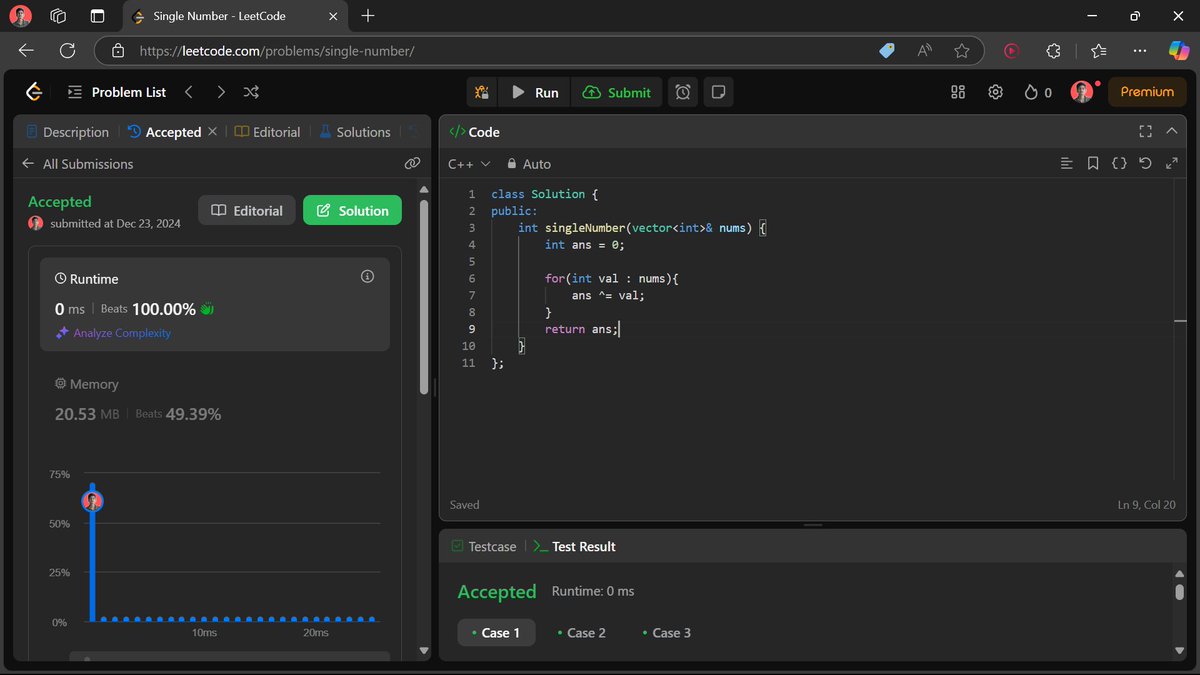This screenshot has width=1200, height=675.
Task: Expand editor to fullscreen arrows icon
Action: click(1172, 163)
